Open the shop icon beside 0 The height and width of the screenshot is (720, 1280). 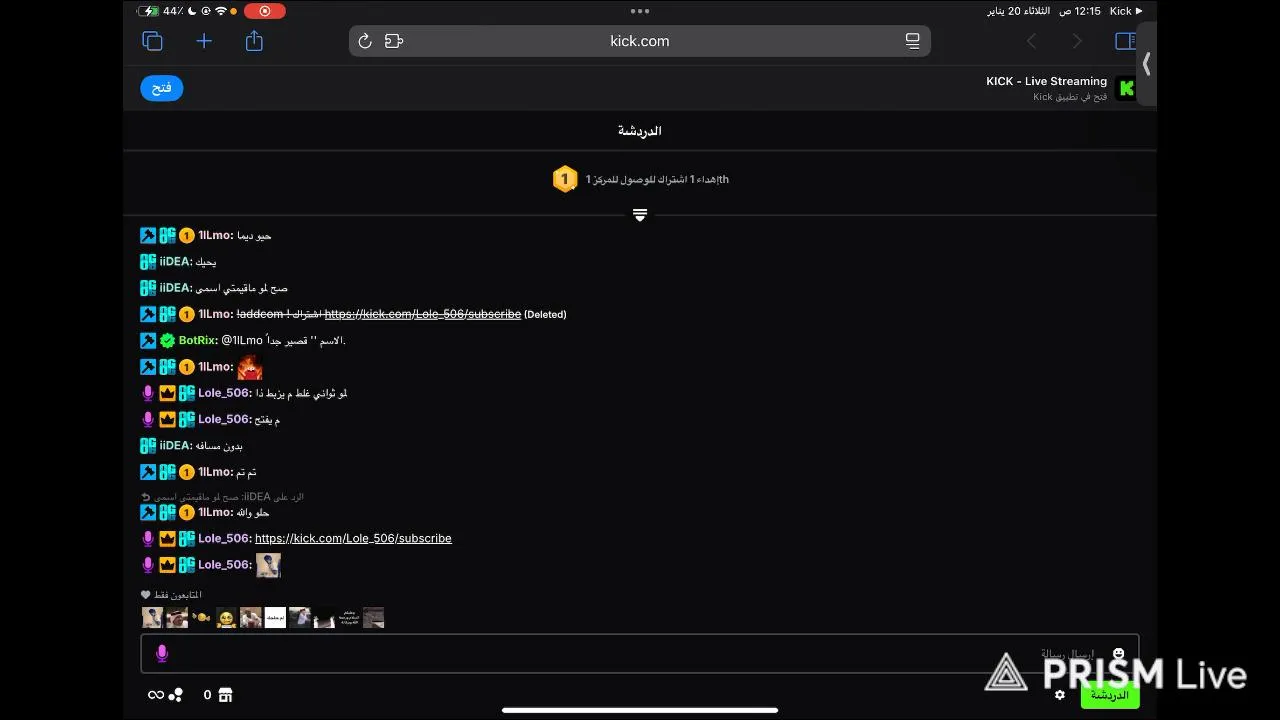click(x=225, y=695)
